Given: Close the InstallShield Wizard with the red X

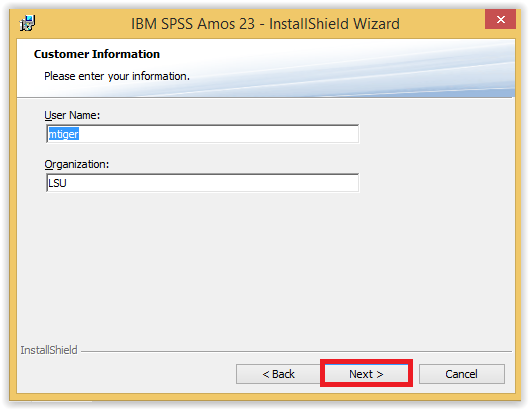Looking at the screenshot, I should (x=500, y=19).
